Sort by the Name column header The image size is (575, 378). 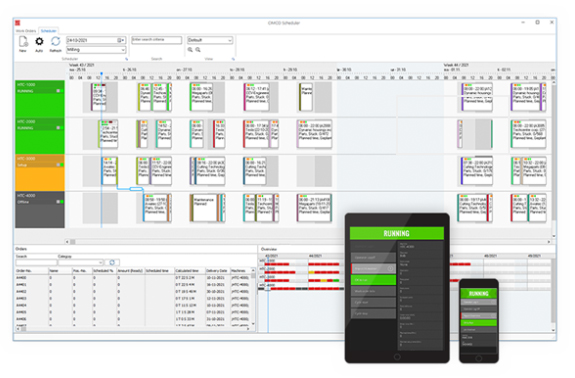pos(60,271)
